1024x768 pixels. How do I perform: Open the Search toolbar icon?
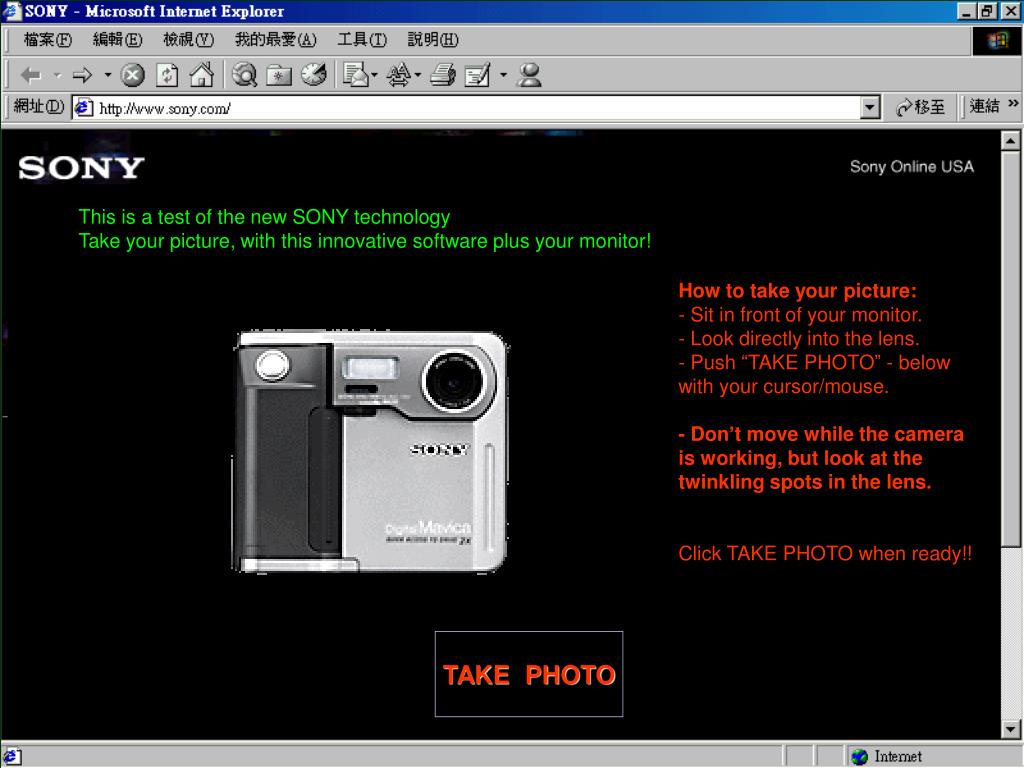(244, 75)
